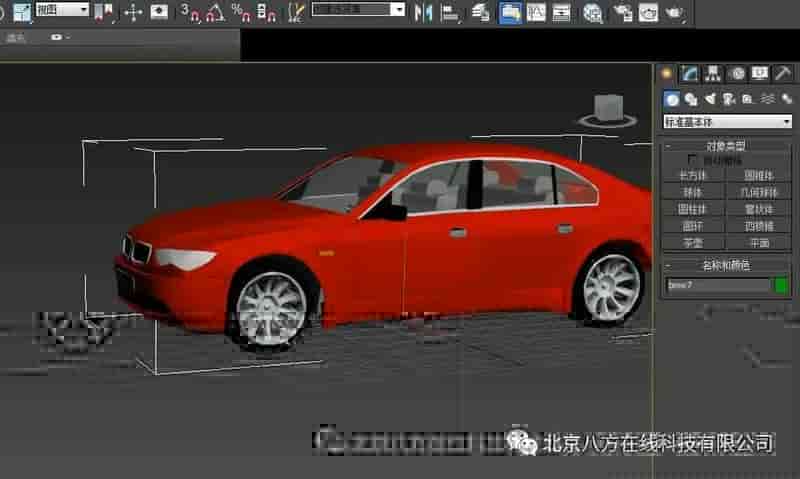Open the Material Editor
800x479 pixels.
(x=592, y=12)
